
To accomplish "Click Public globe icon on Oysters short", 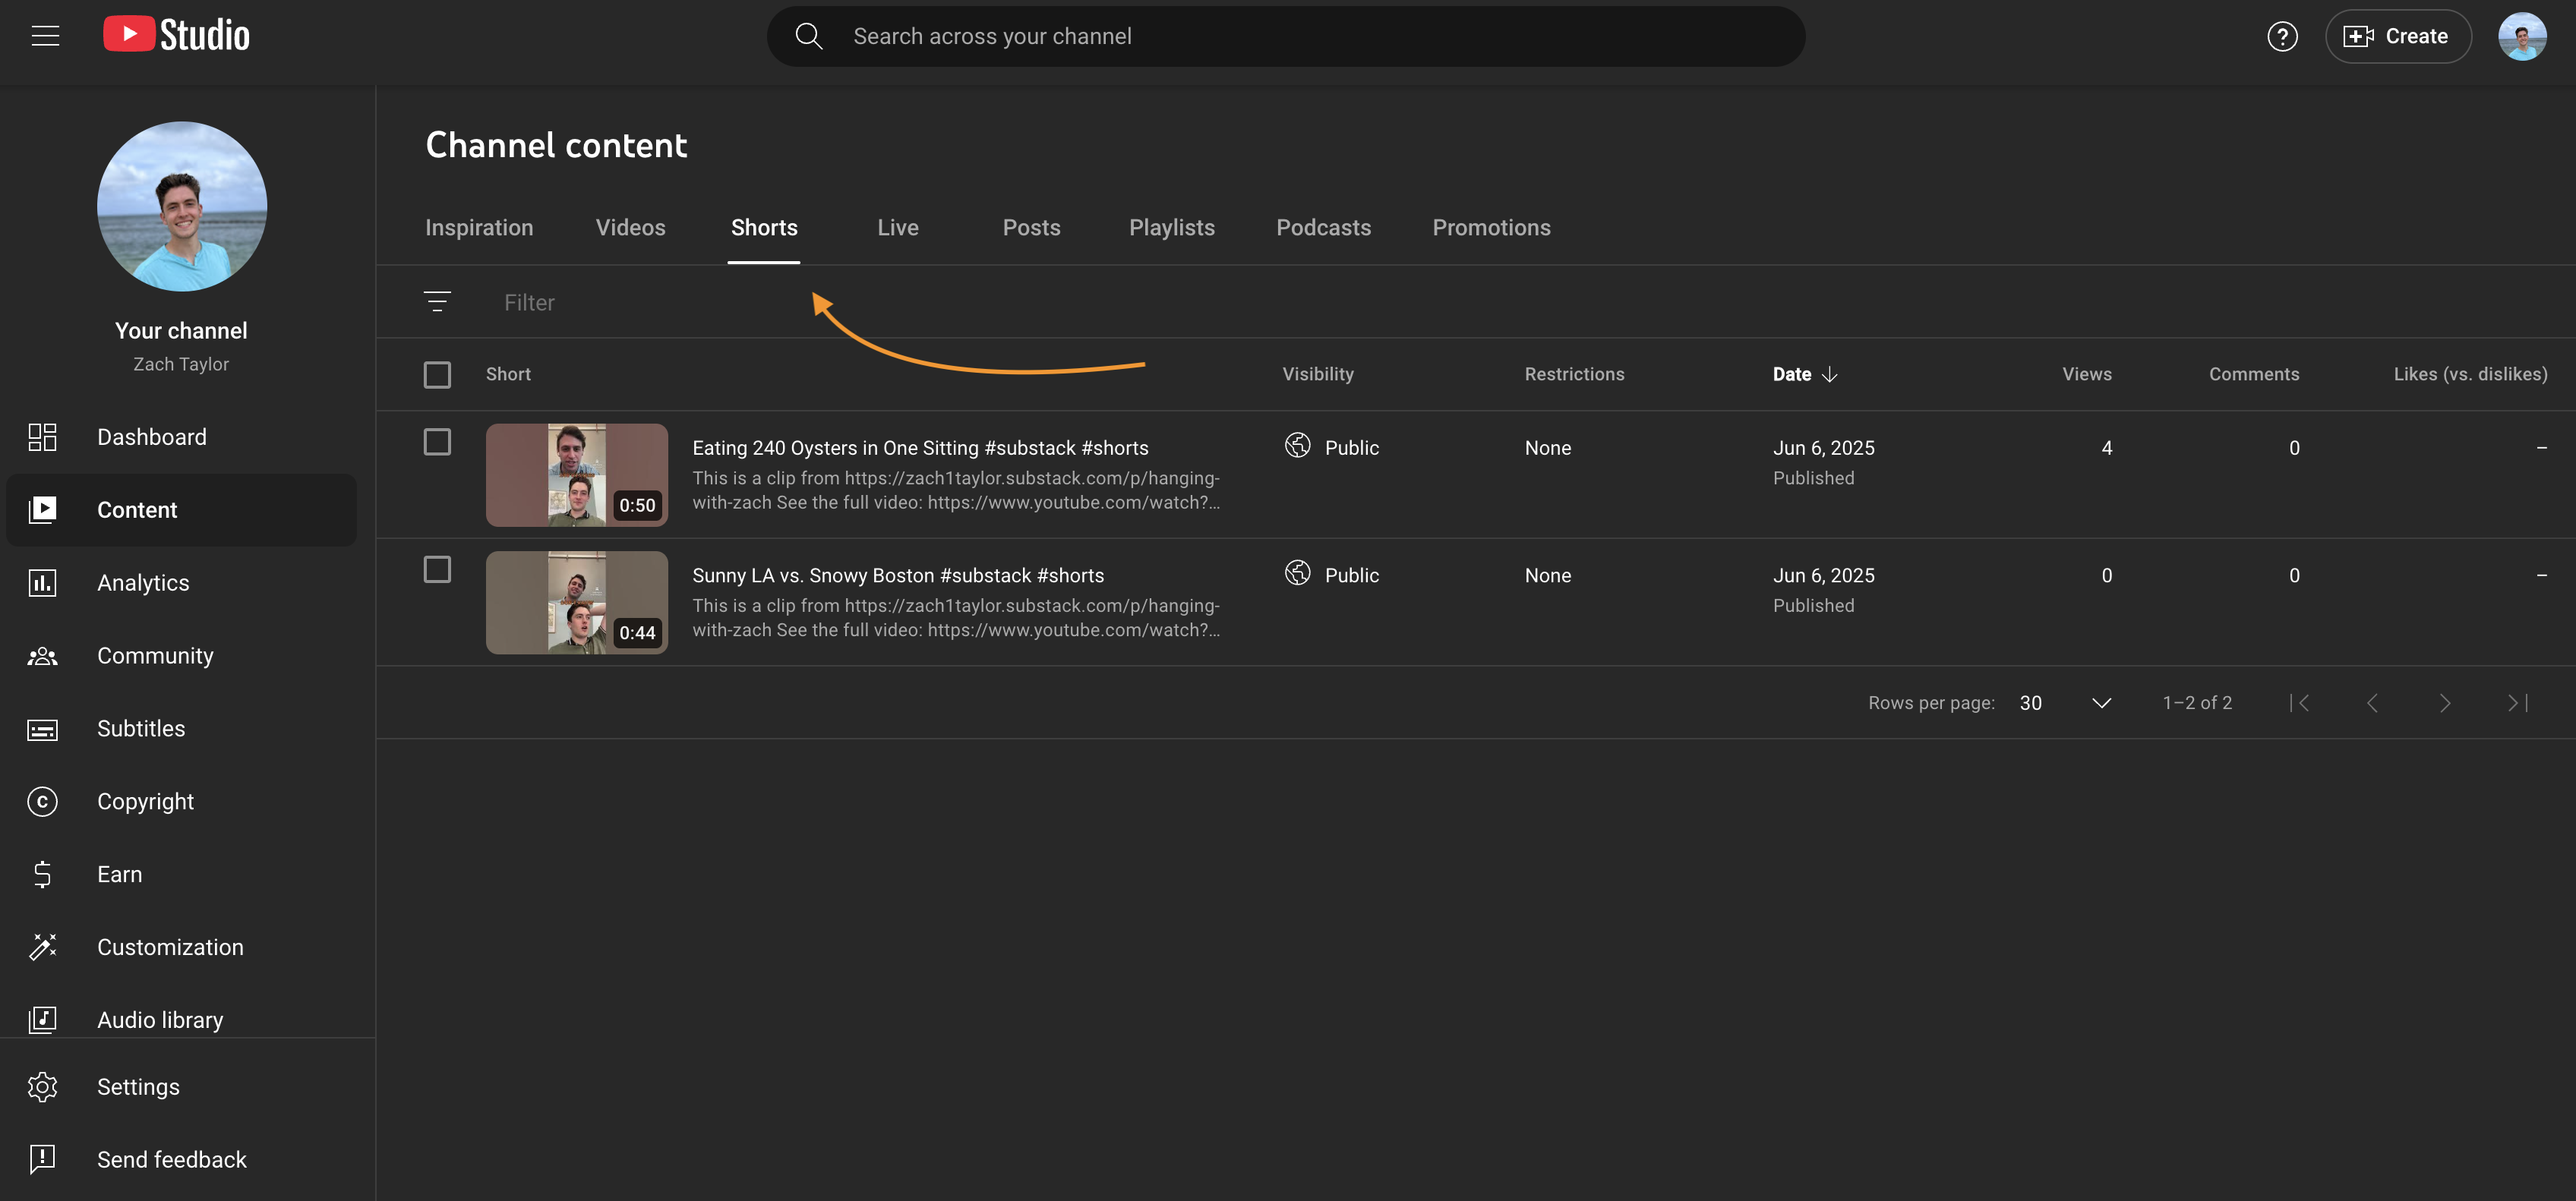I will click(x=1297, y=446).
